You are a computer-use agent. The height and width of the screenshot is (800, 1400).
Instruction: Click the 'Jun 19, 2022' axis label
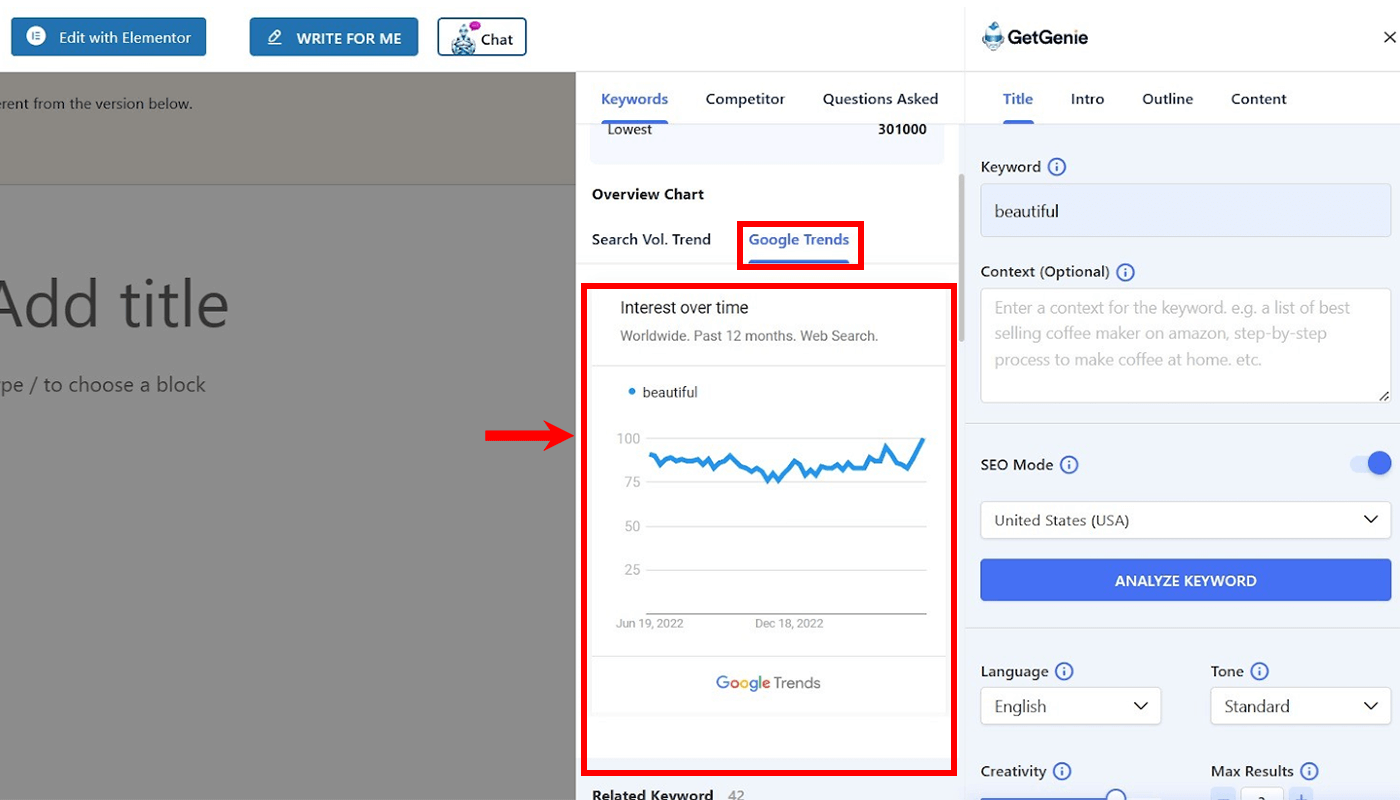click(650, 623)
